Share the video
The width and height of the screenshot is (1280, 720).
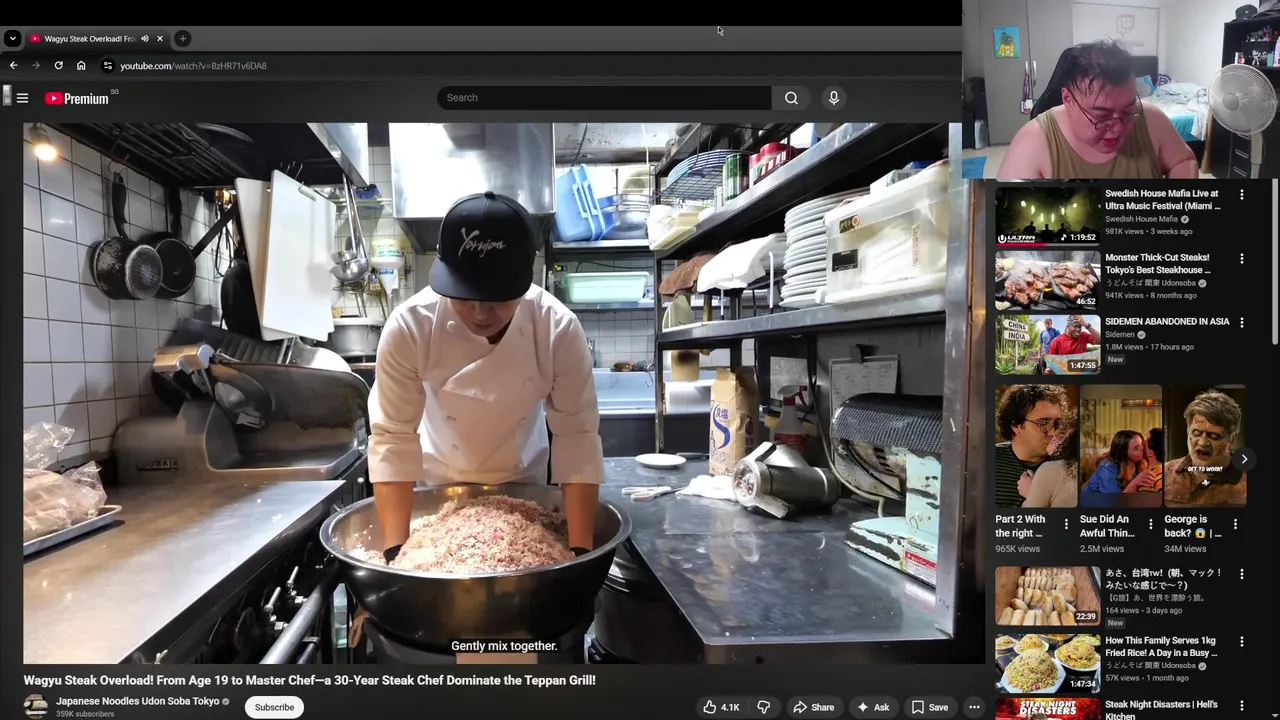tap(813, 707)
